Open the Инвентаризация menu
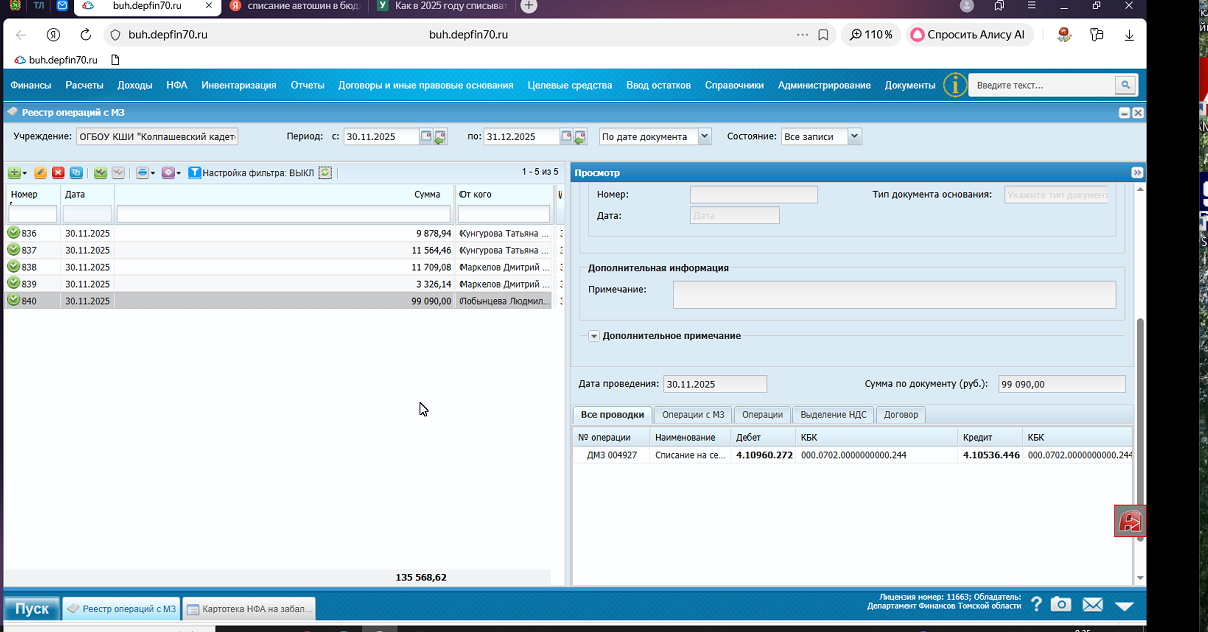This screenshot has width=1208, height=632. (x=238, y=85)
